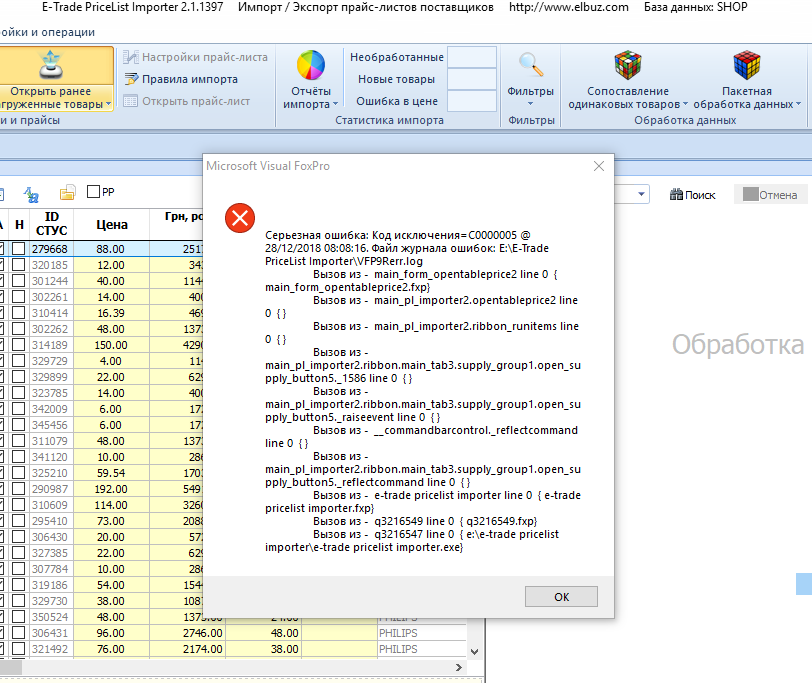Click OK in the FoxPro error dialog
The width and height of the screenshot is (812, 683).
click(561, 597)
